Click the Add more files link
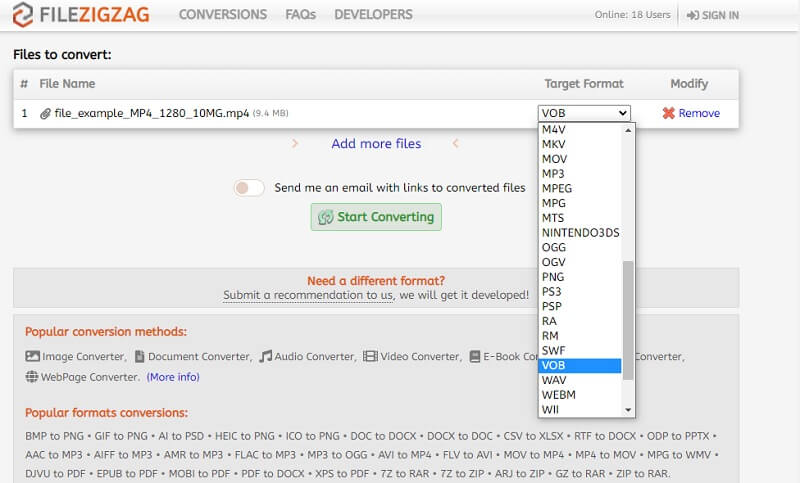 [x=376, y=144]
